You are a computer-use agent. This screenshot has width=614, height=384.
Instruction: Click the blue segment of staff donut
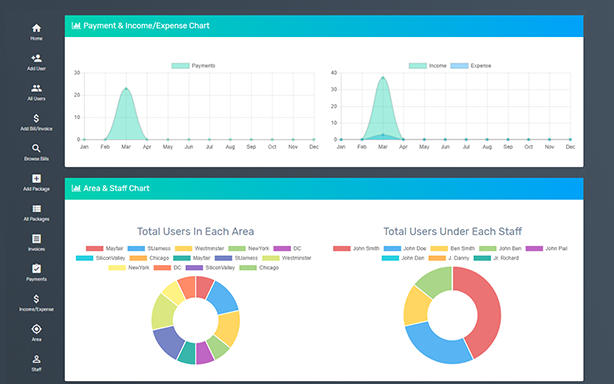(435, 344)
